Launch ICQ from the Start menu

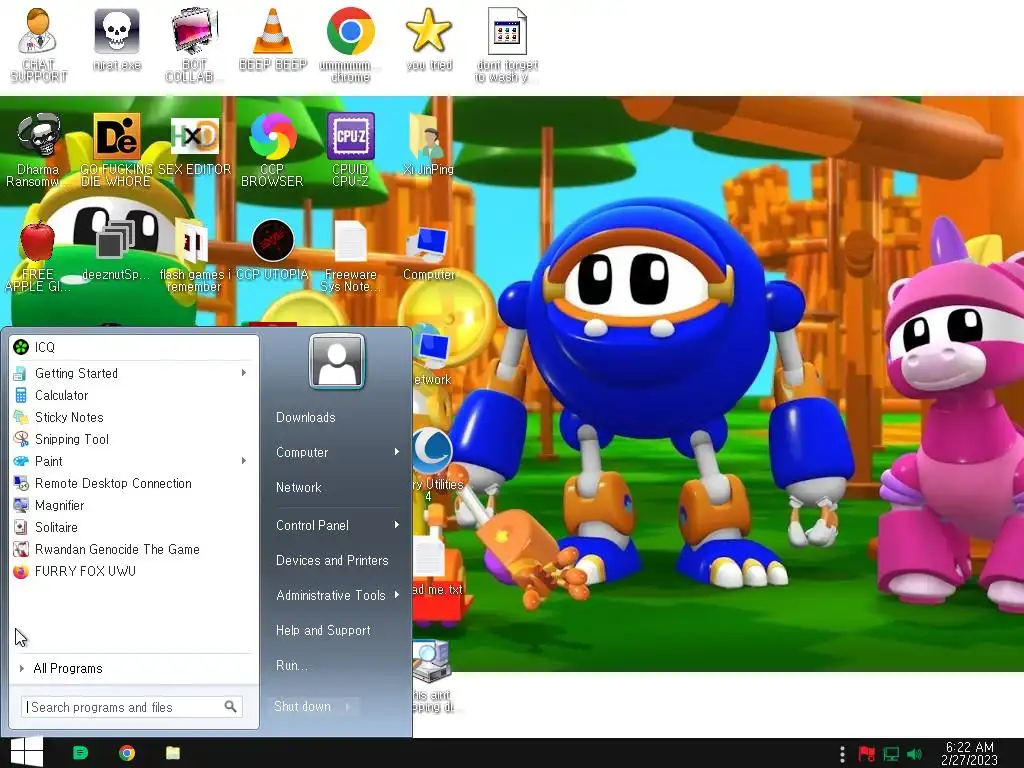pos(134,347)
